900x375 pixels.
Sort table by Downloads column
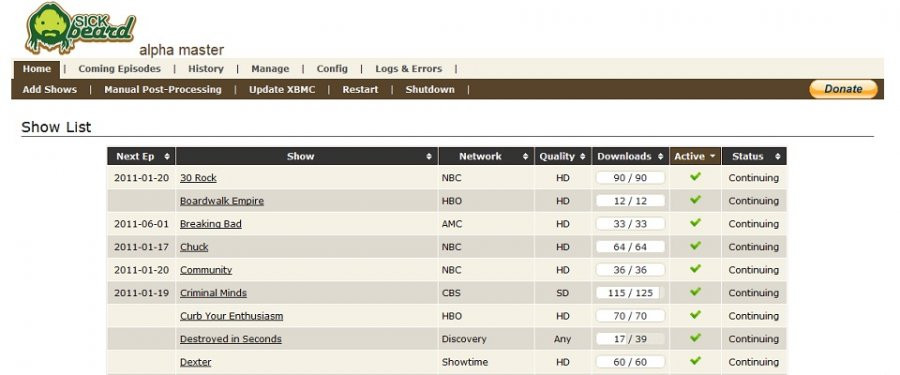click(630, 156)
